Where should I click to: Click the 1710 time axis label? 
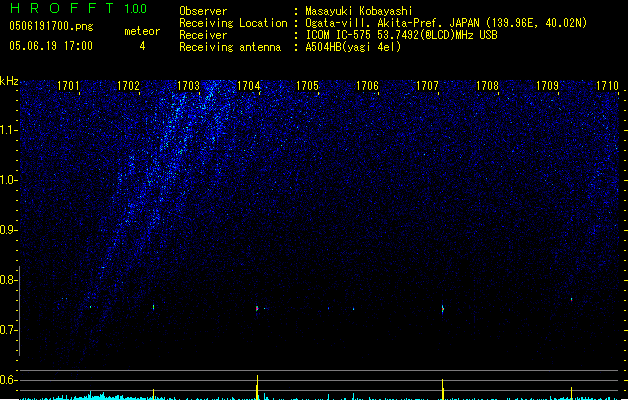pyautogui.click(x=607, y=86)
